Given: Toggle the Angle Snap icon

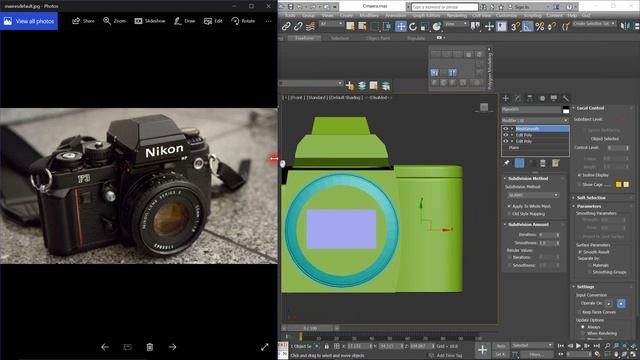Looking at the screenshot, I should point(527,27).
